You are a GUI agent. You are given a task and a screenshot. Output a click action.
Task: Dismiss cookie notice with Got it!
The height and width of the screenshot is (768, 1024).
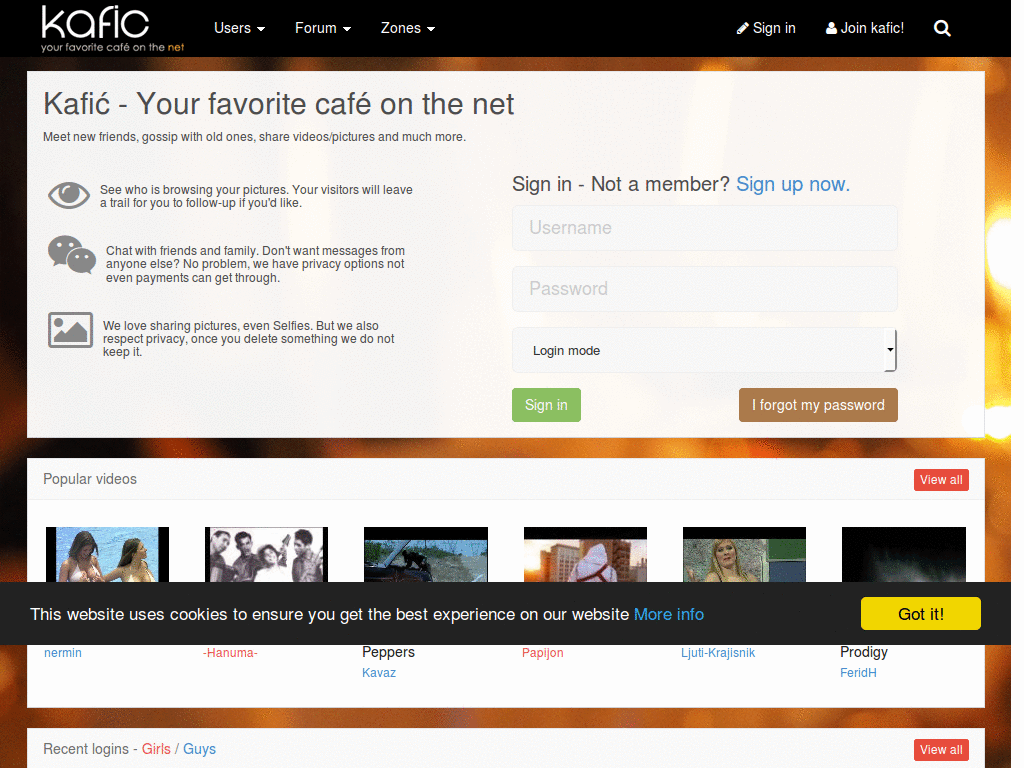coord(920,614)
